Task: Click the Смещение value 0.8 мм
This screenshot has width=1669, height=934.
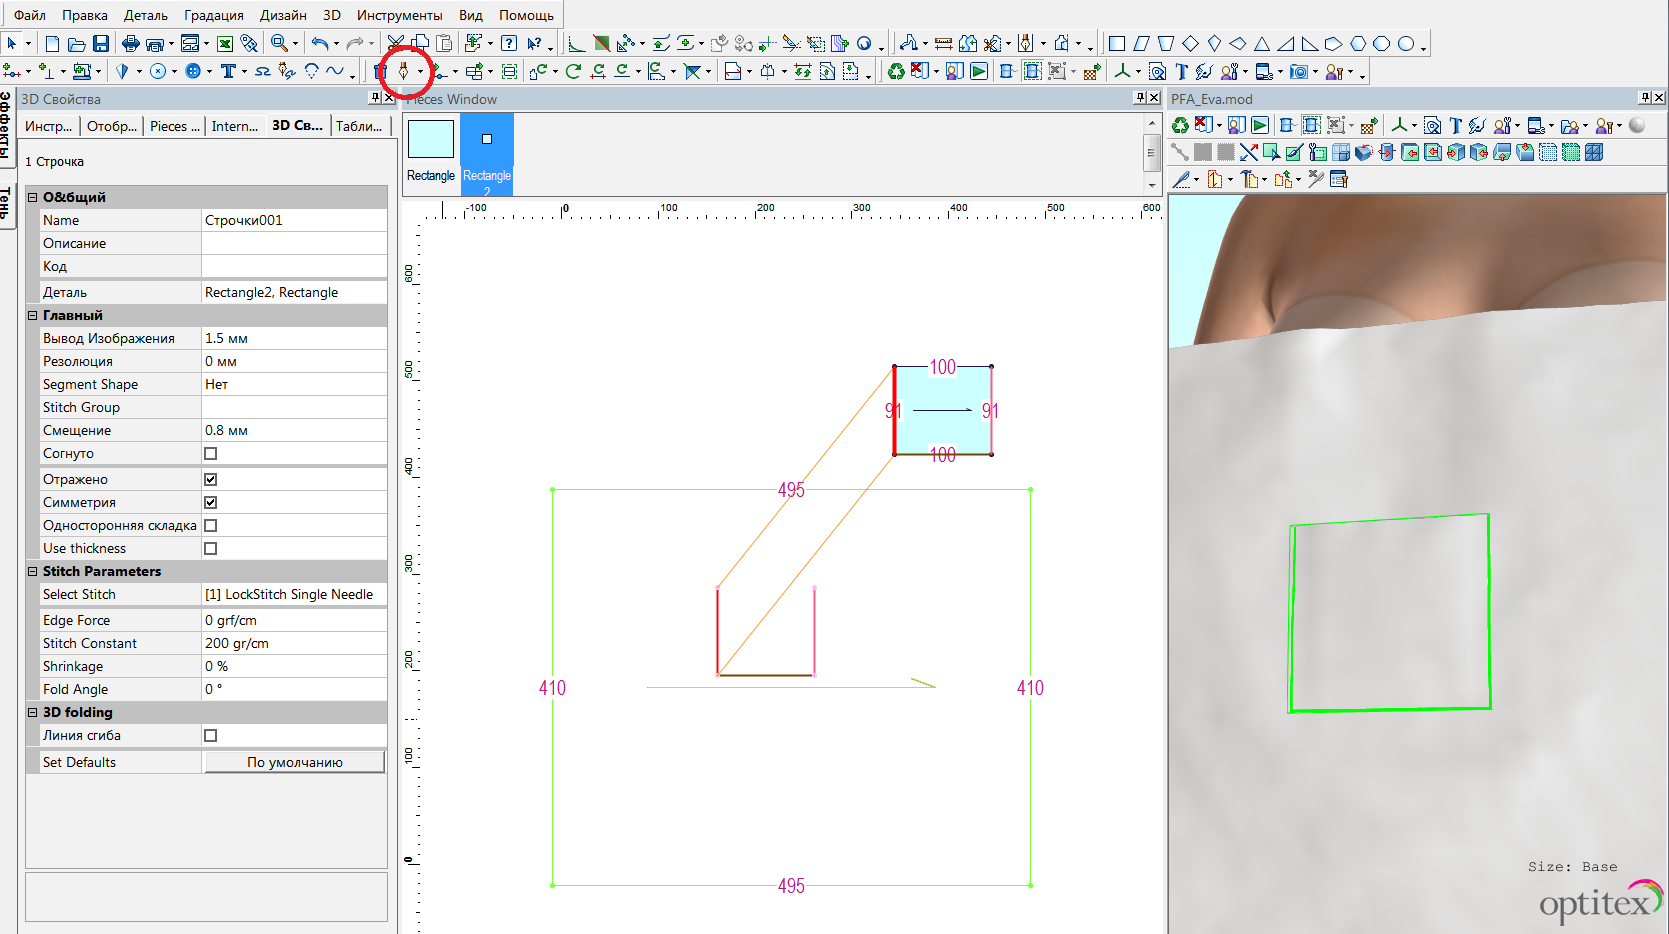Action: pos(295,431)
